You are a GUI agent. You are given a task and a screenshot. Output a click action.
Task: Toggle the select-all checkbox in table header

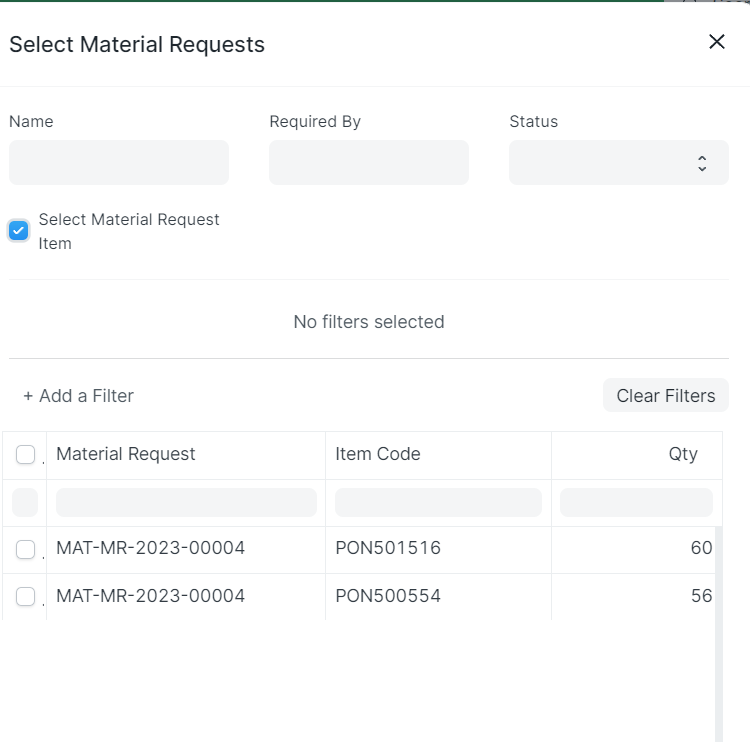coord(26,455)
